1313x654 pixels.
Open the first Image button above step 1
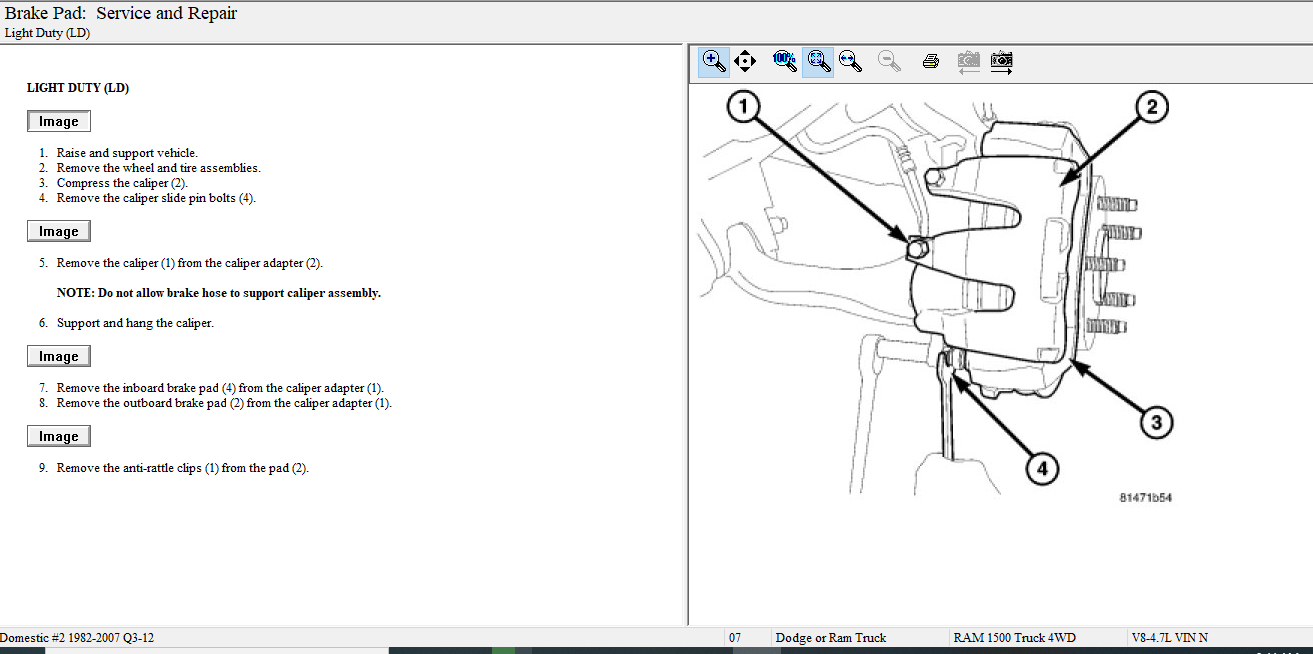pyautogui.click(x=59, y=122)
